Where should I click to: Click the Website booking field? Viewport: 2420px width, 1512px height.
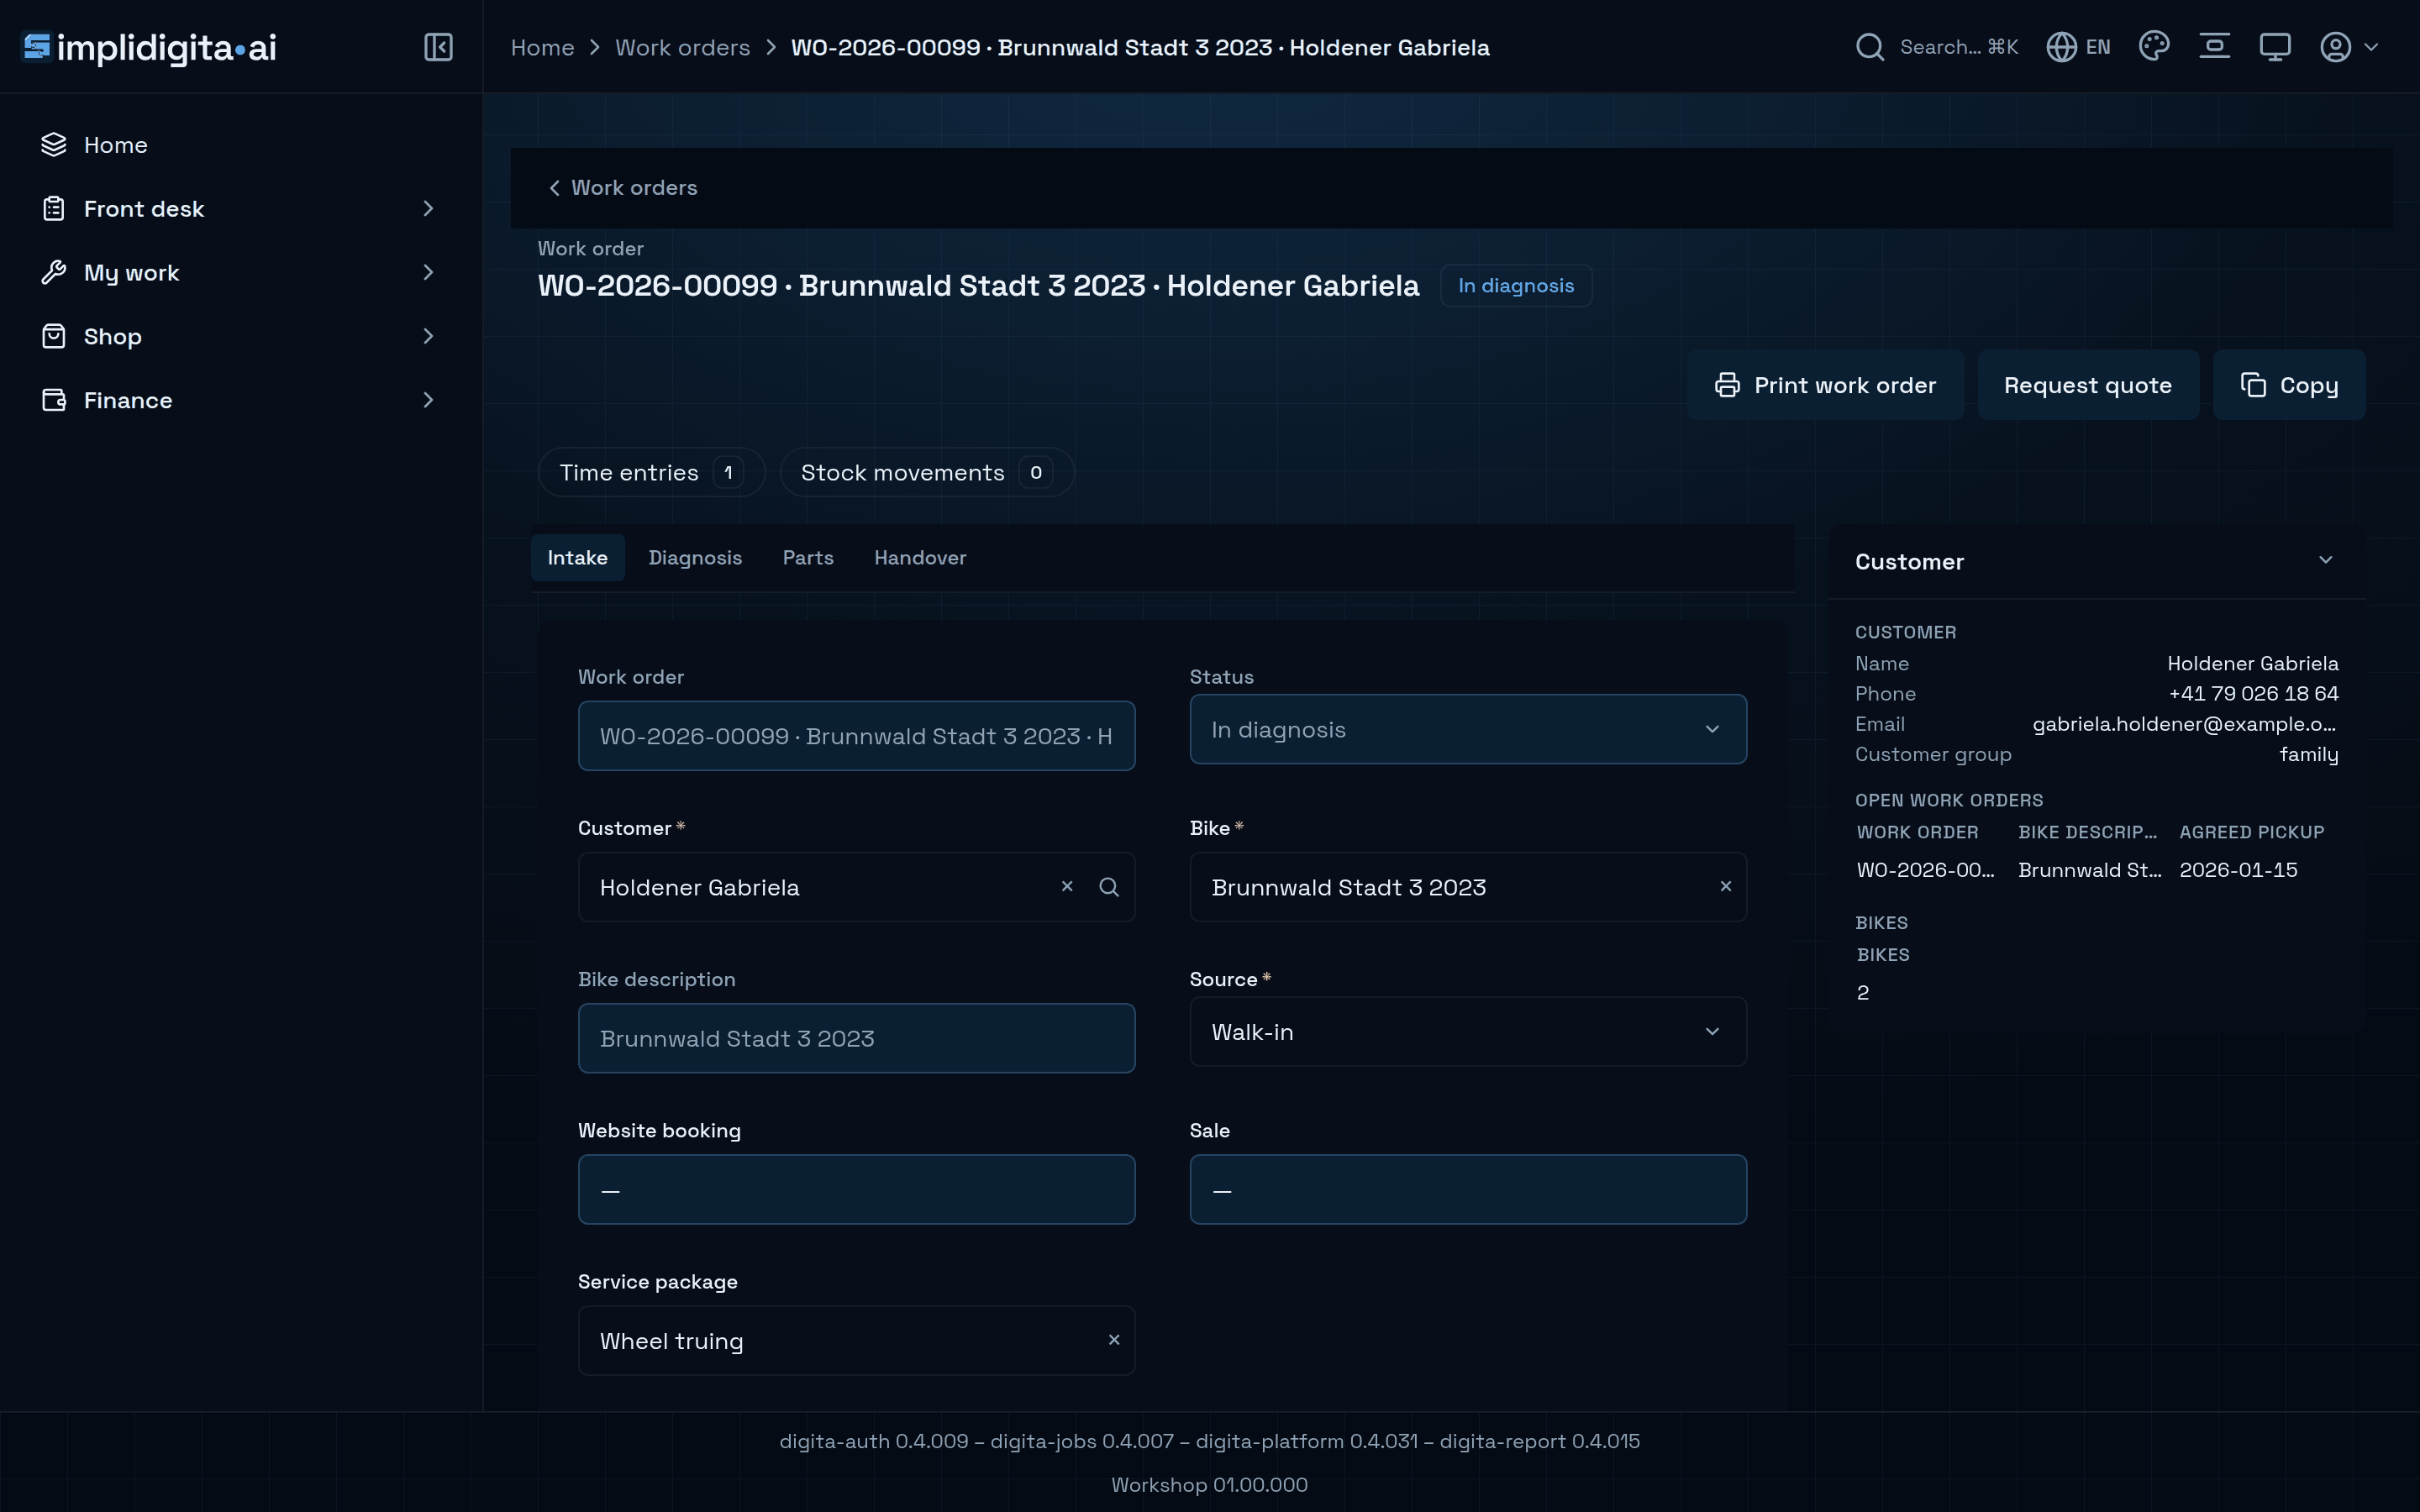coord(856,1189)
